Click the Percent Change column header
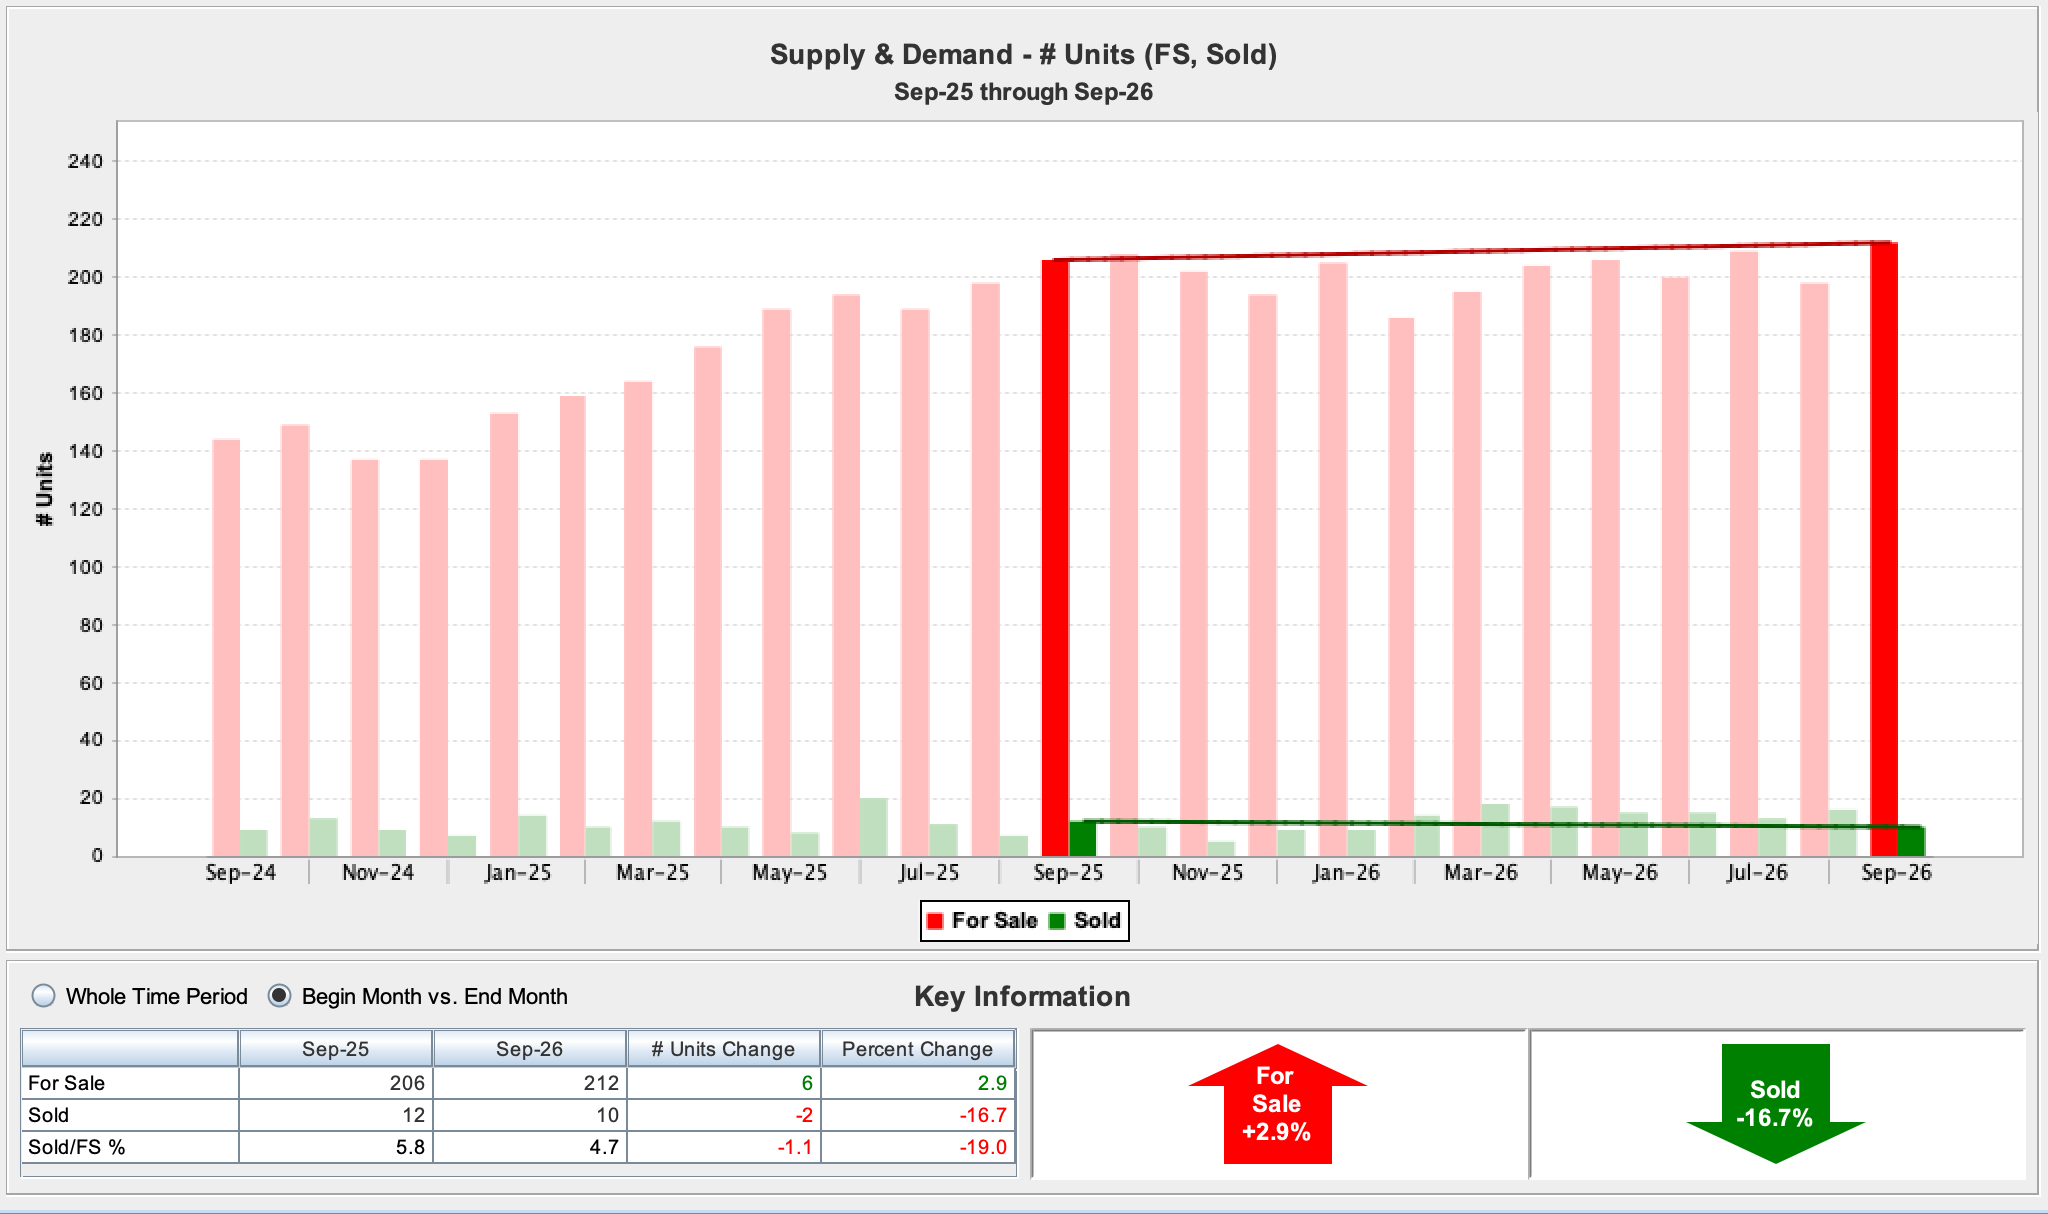This screenshot has width=2048, height=1214. click(918, 1049)
